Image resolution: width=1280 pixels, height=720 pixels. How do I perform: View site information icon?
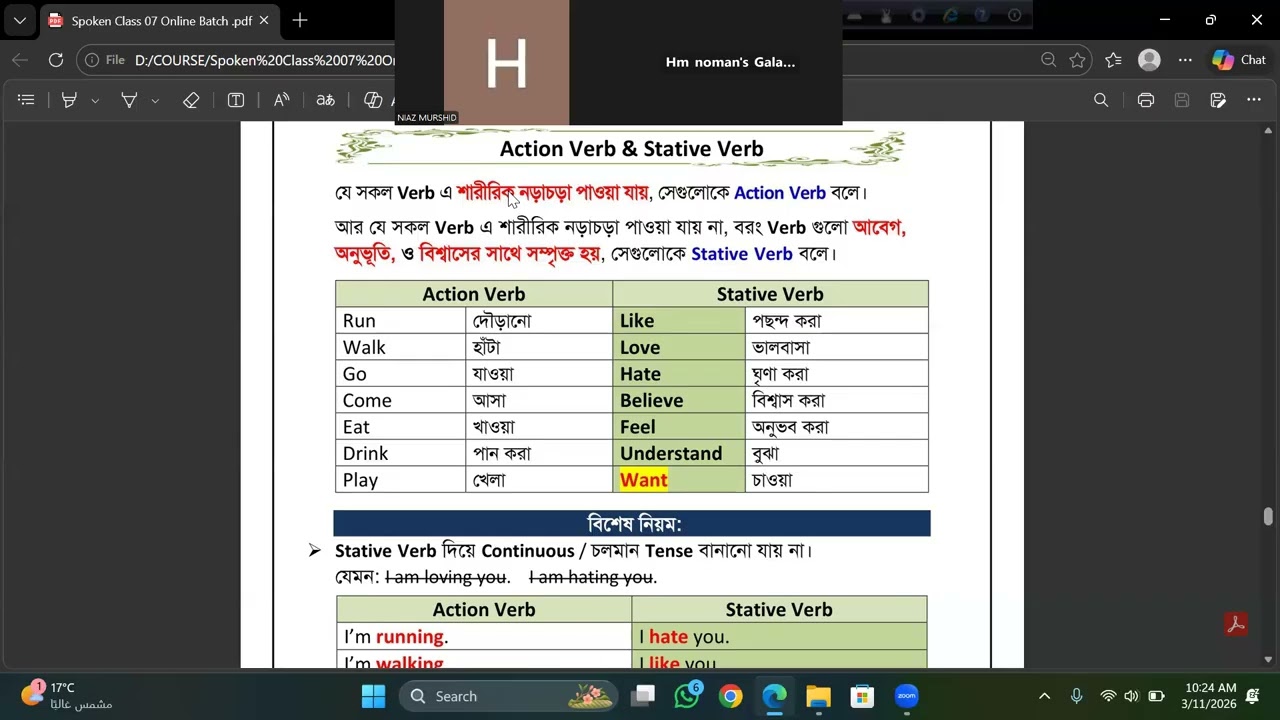[92, 60]
